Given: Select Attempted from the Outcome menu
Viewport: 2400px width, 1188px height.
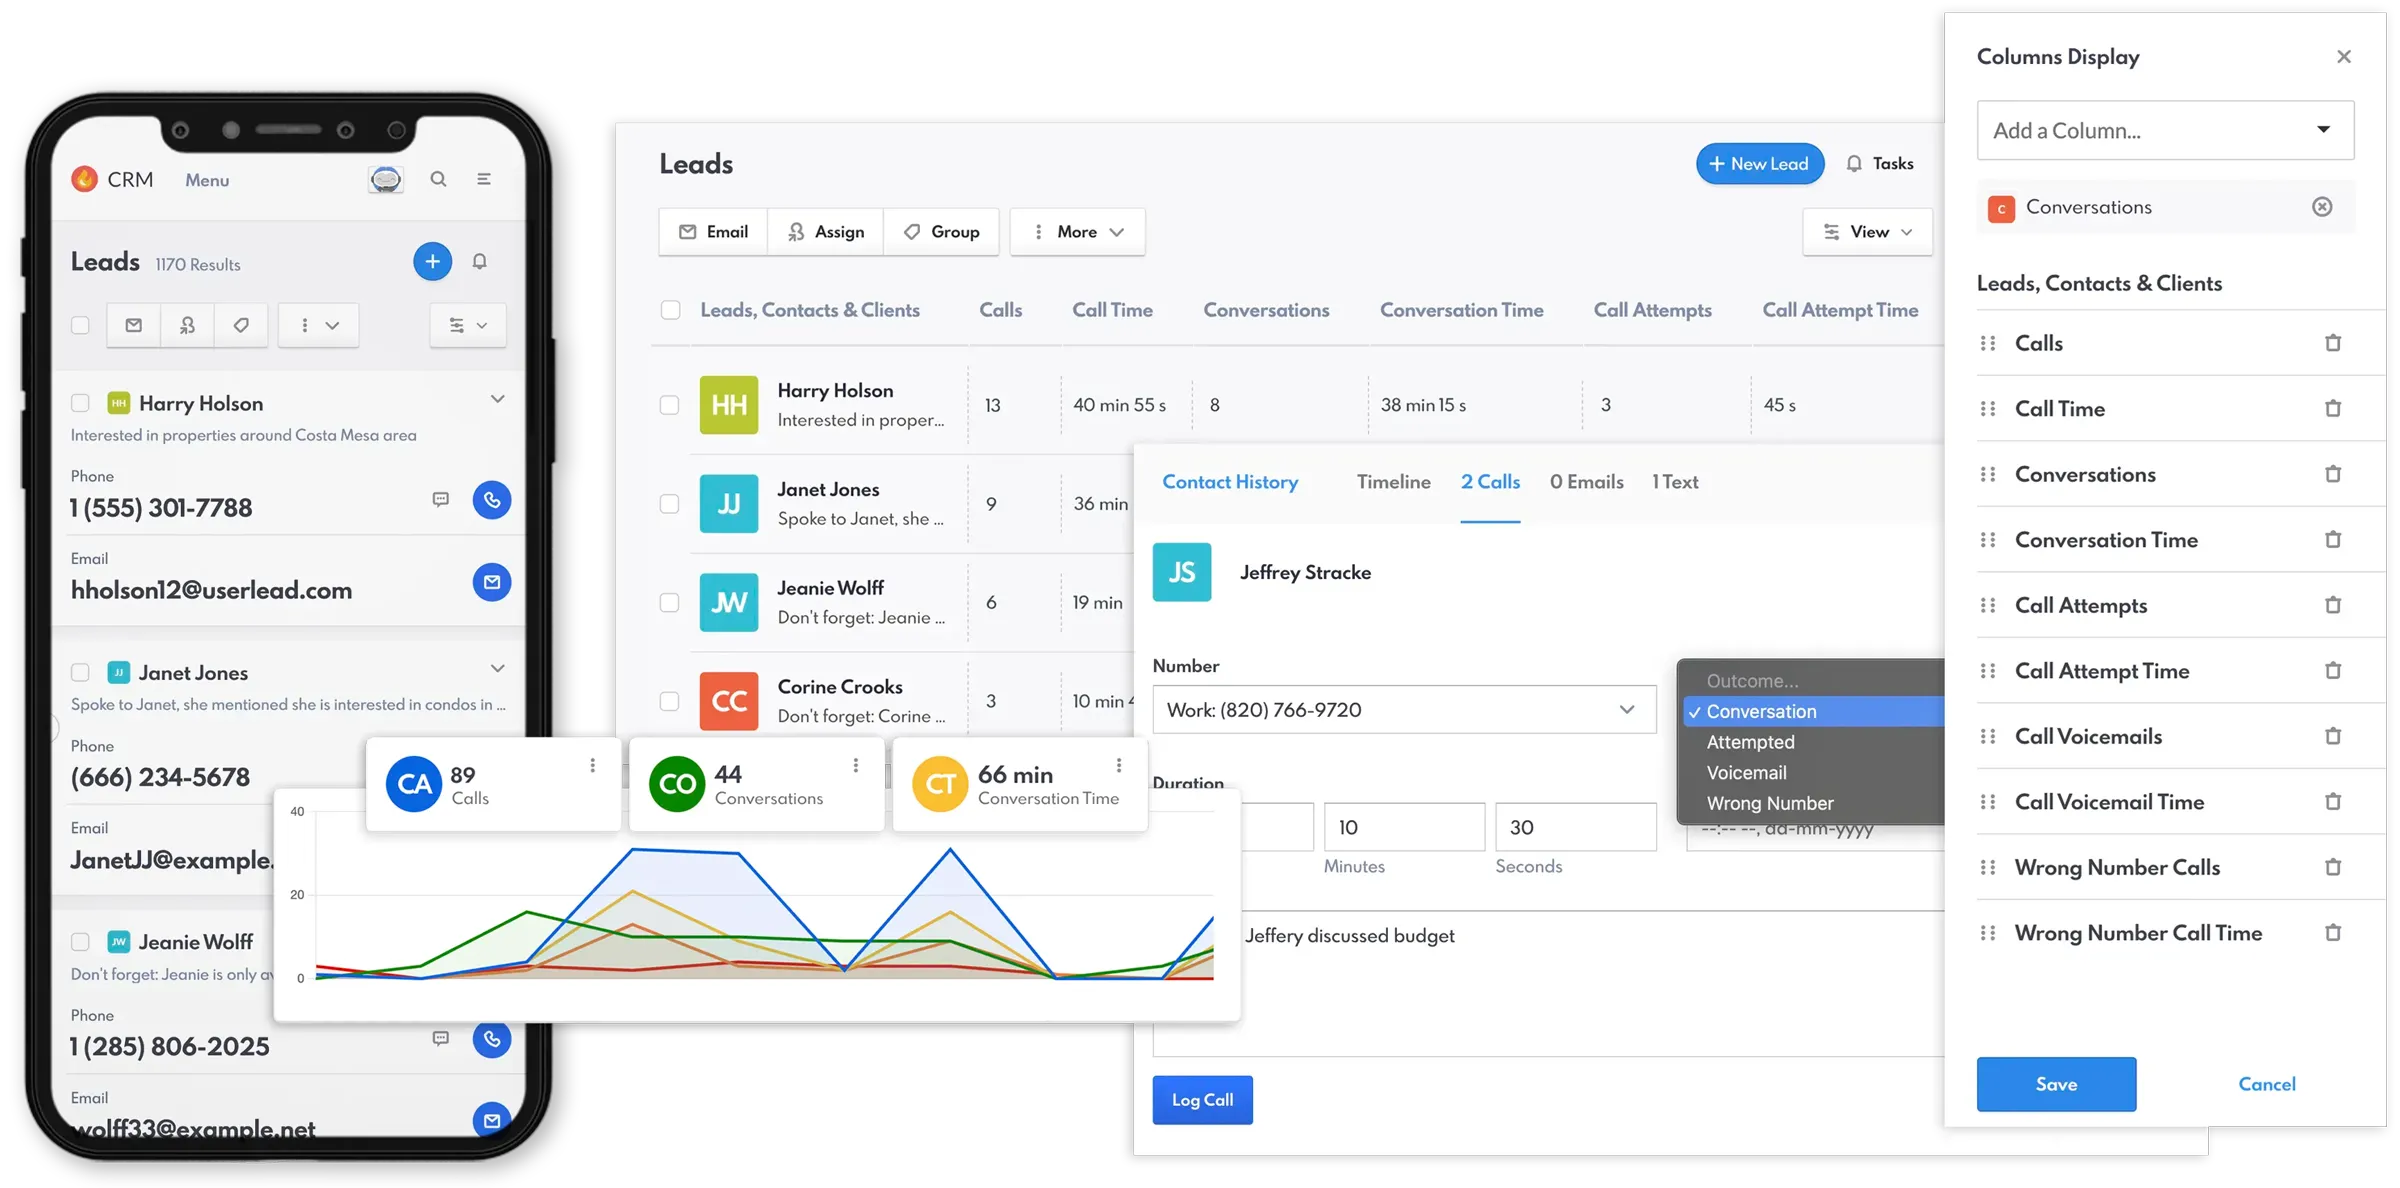Looking at the screenshot, I should (1750, 742).
